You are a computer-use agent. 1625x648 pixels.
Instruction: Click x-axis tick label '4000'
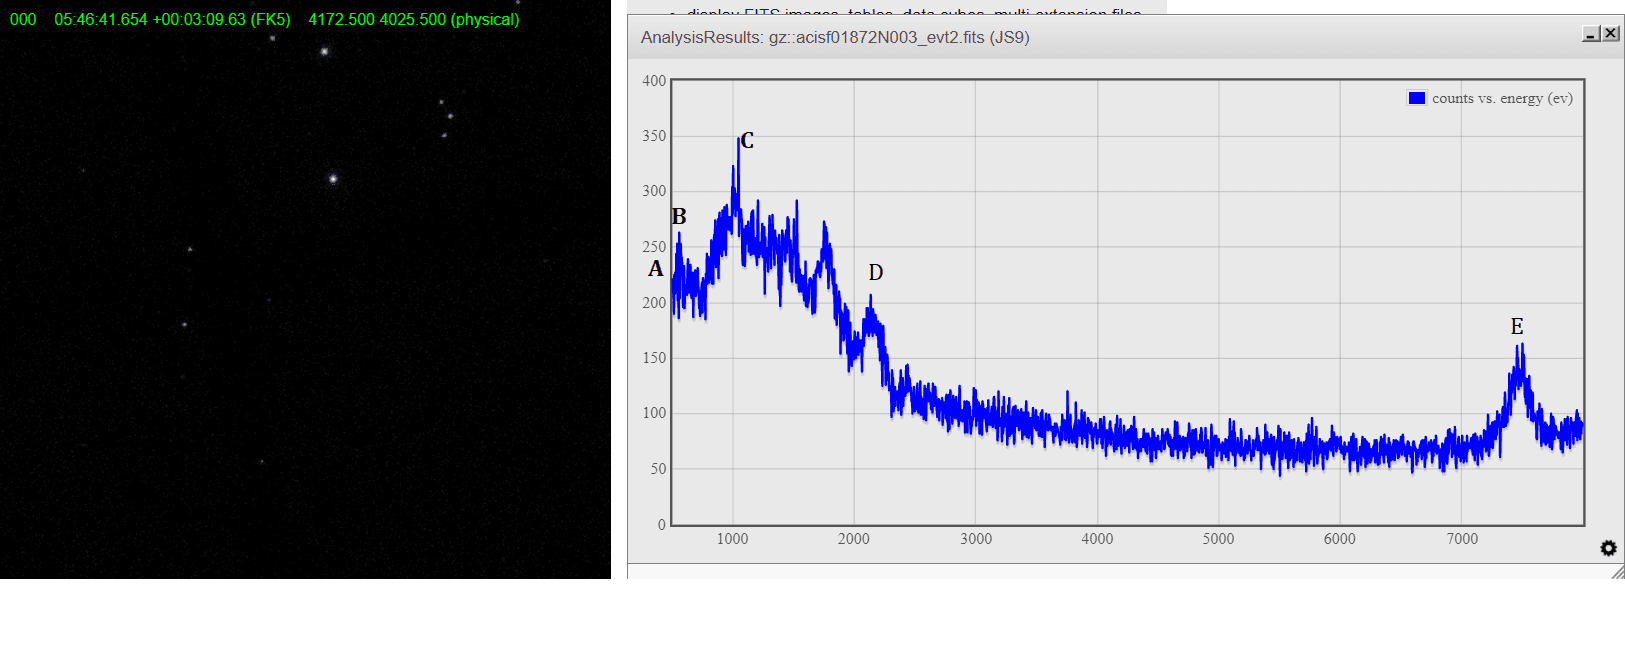(x=1097, y=539)
